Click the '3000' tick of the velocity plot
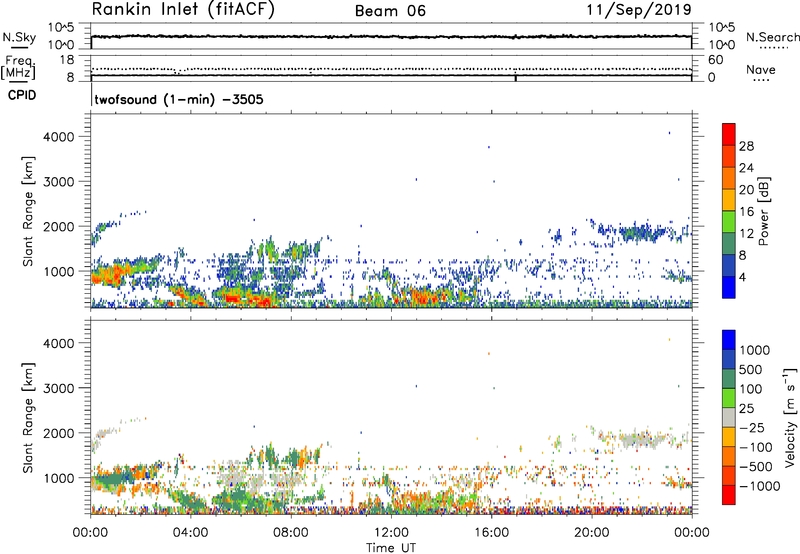The height and width of the screenshot is (554, 800). pos(59,388)
